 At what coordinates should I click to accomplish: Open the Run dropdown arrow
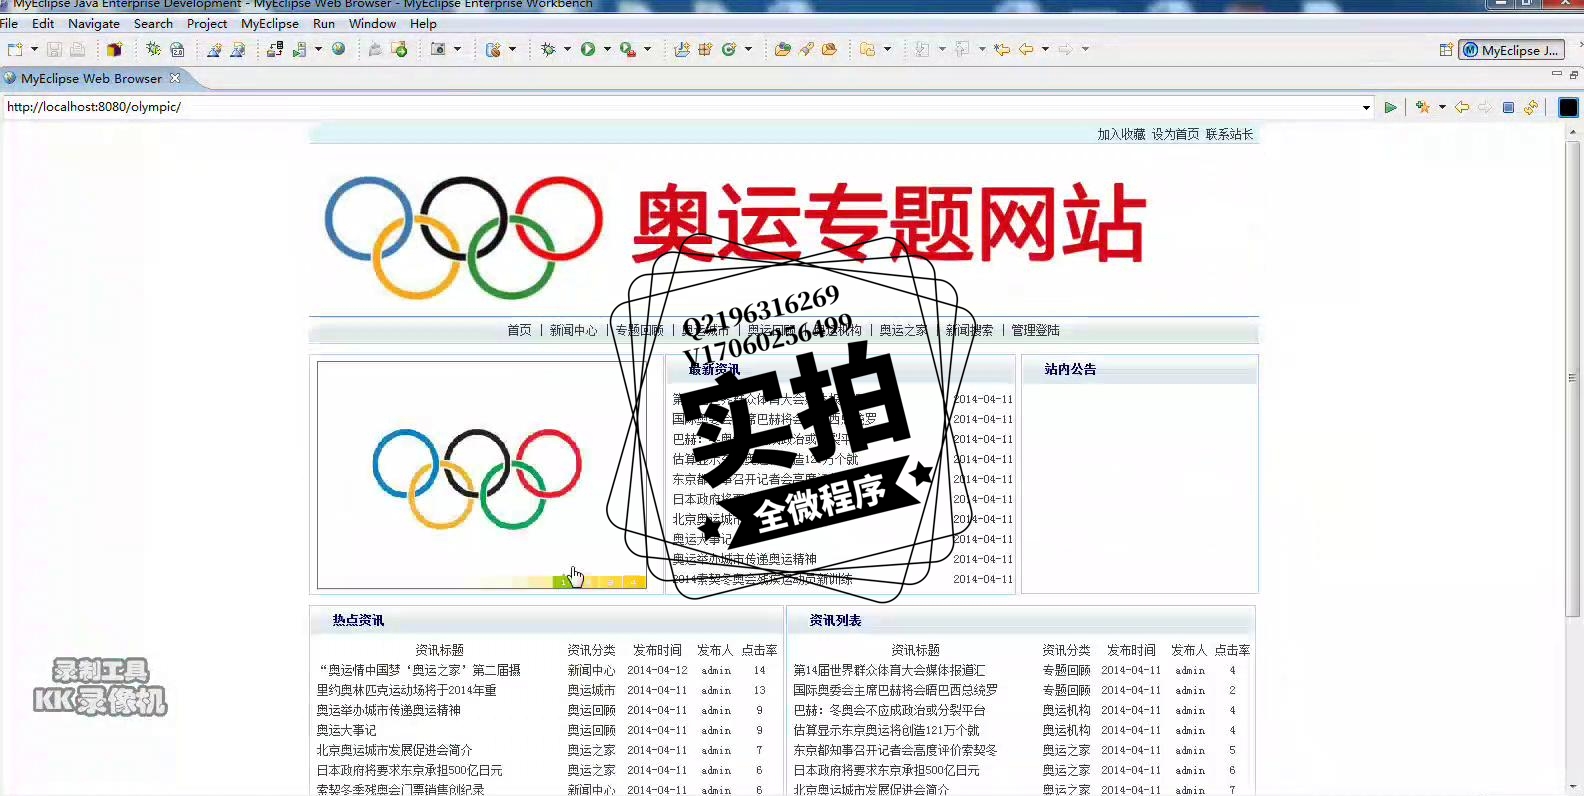coord(607,49)
